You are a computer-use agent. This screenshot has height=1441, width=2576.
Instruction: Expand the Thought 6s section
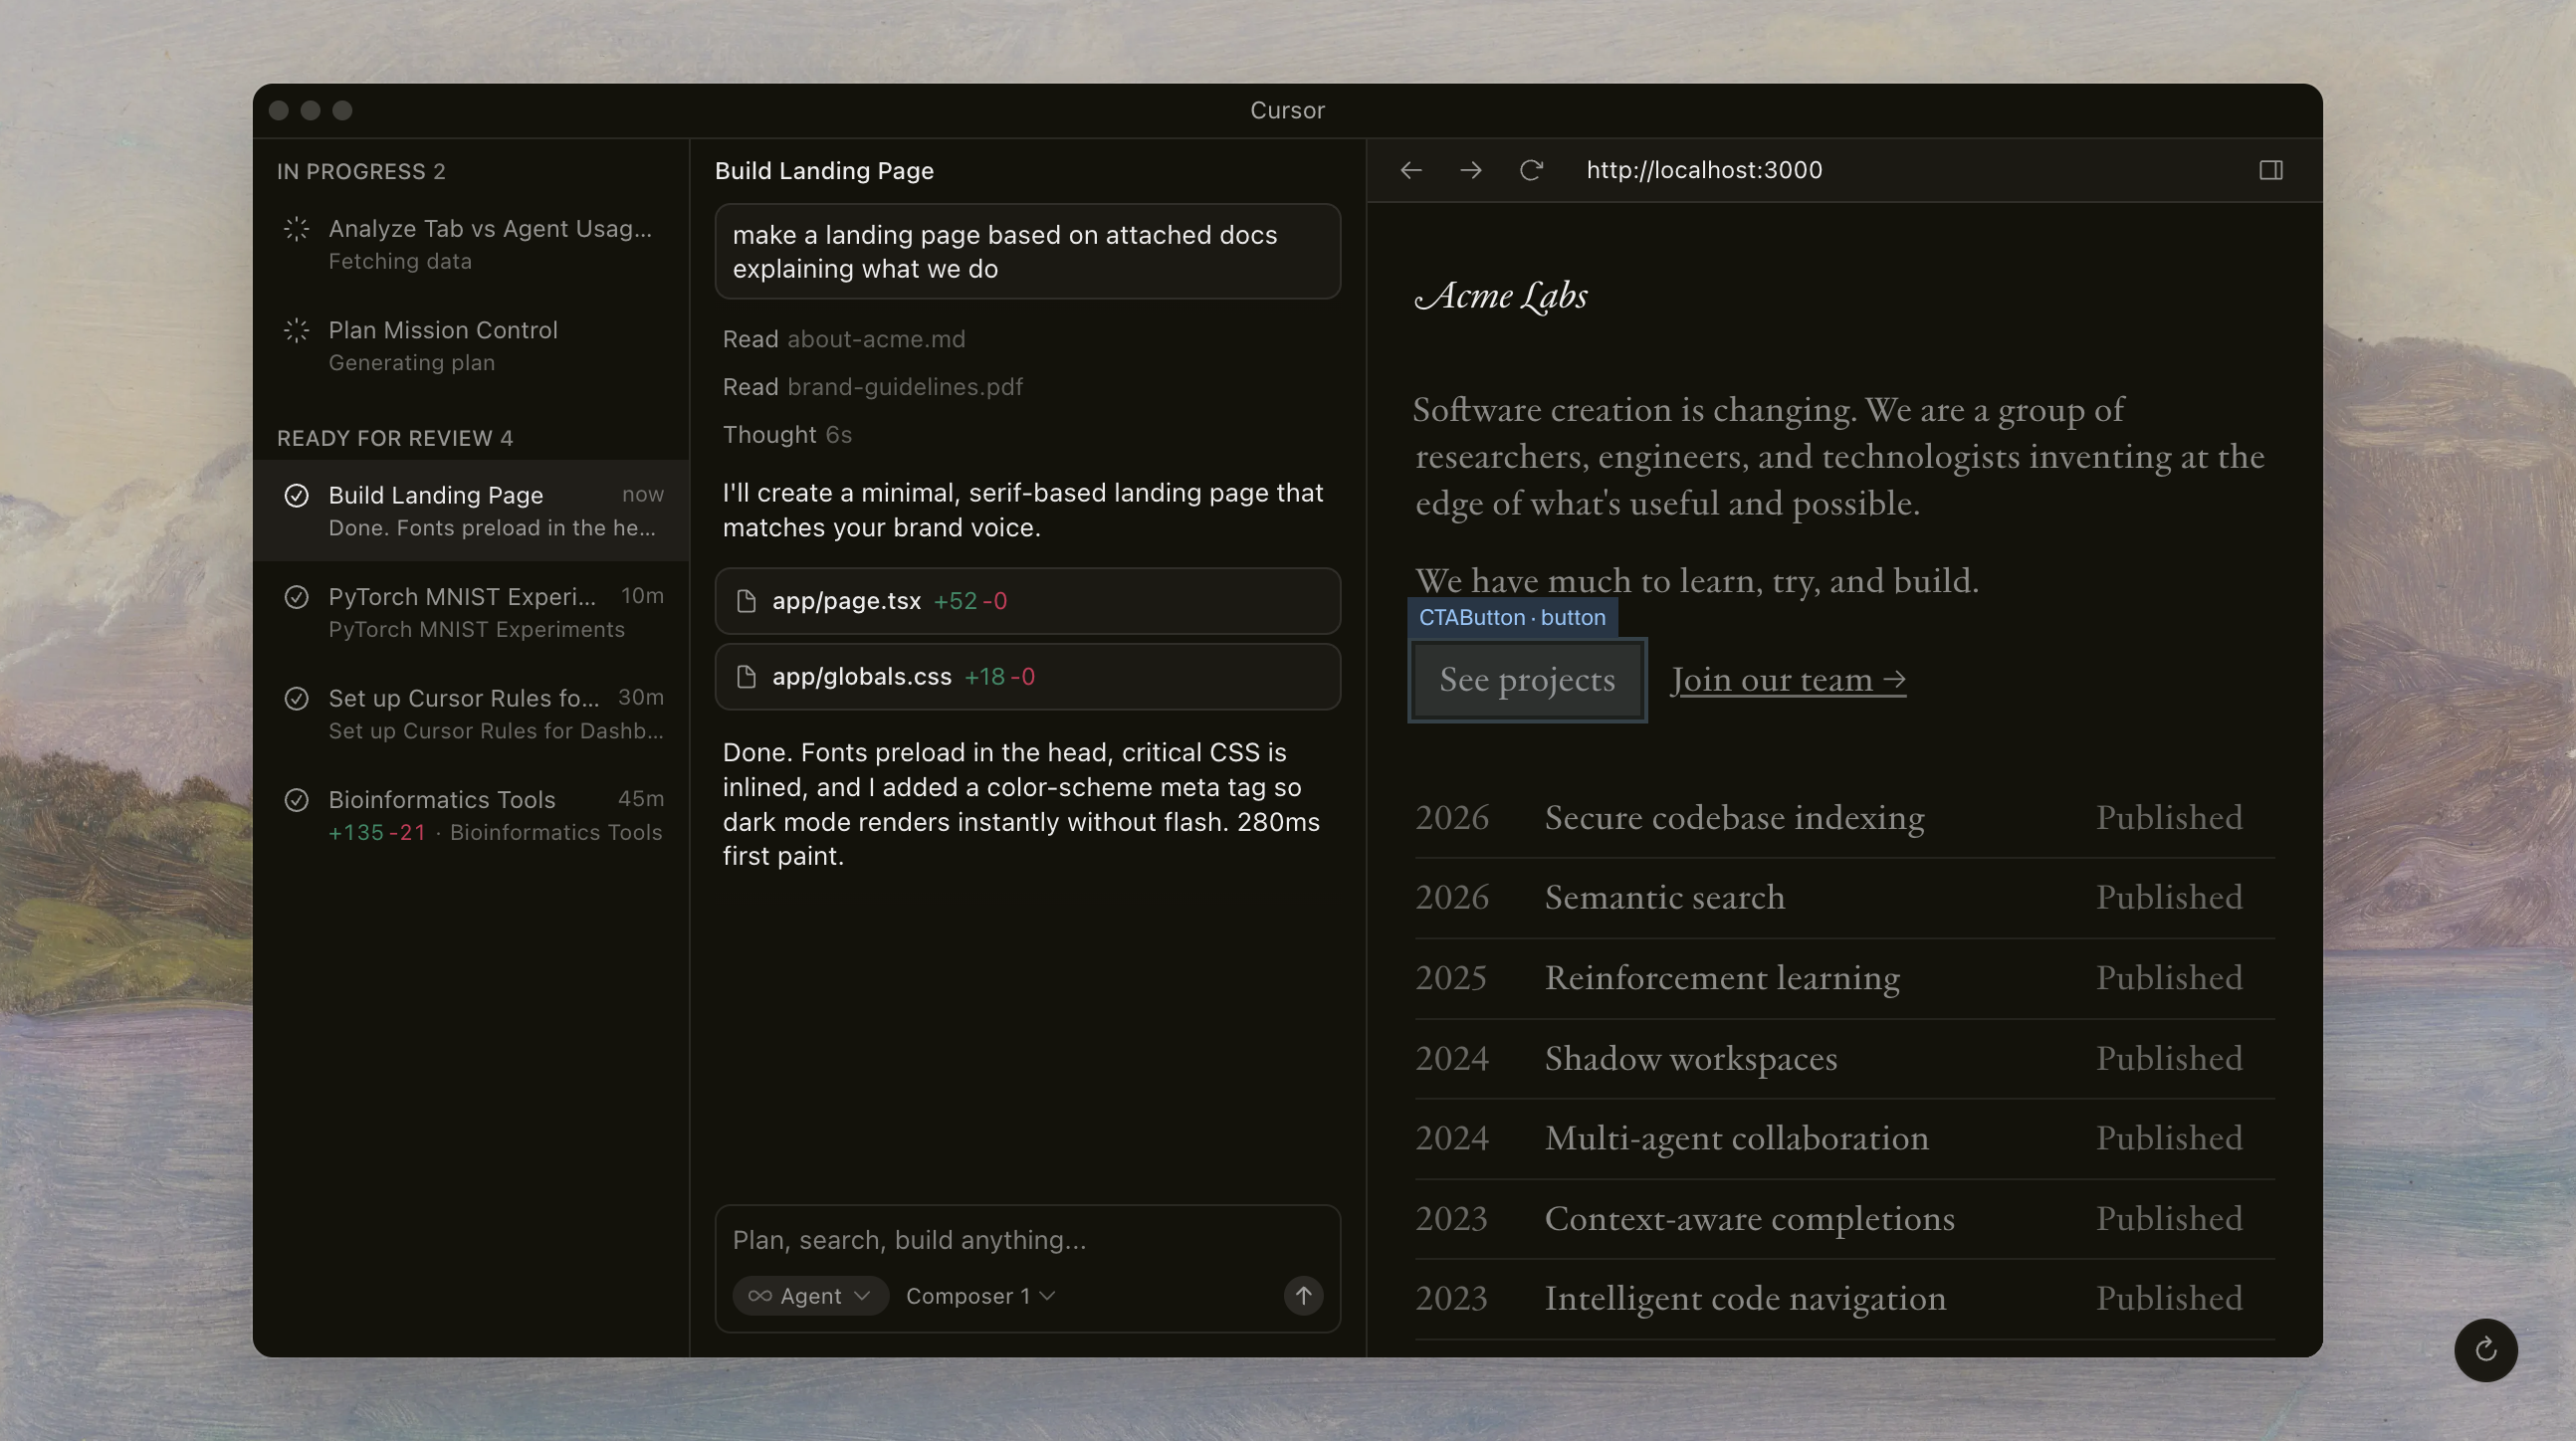[788, 434]
